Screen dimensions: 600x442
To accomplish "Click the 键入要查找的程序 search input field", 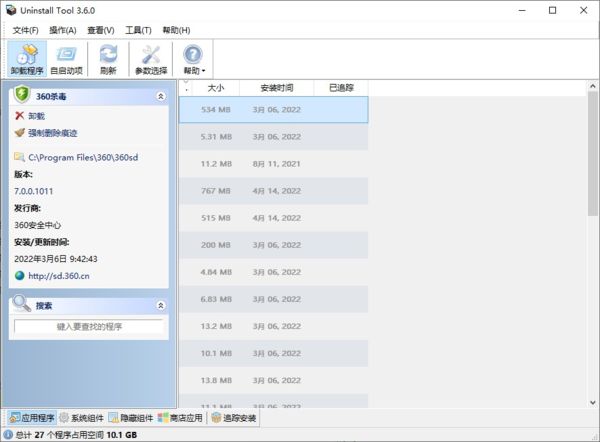I will click(x=89, y=326).
